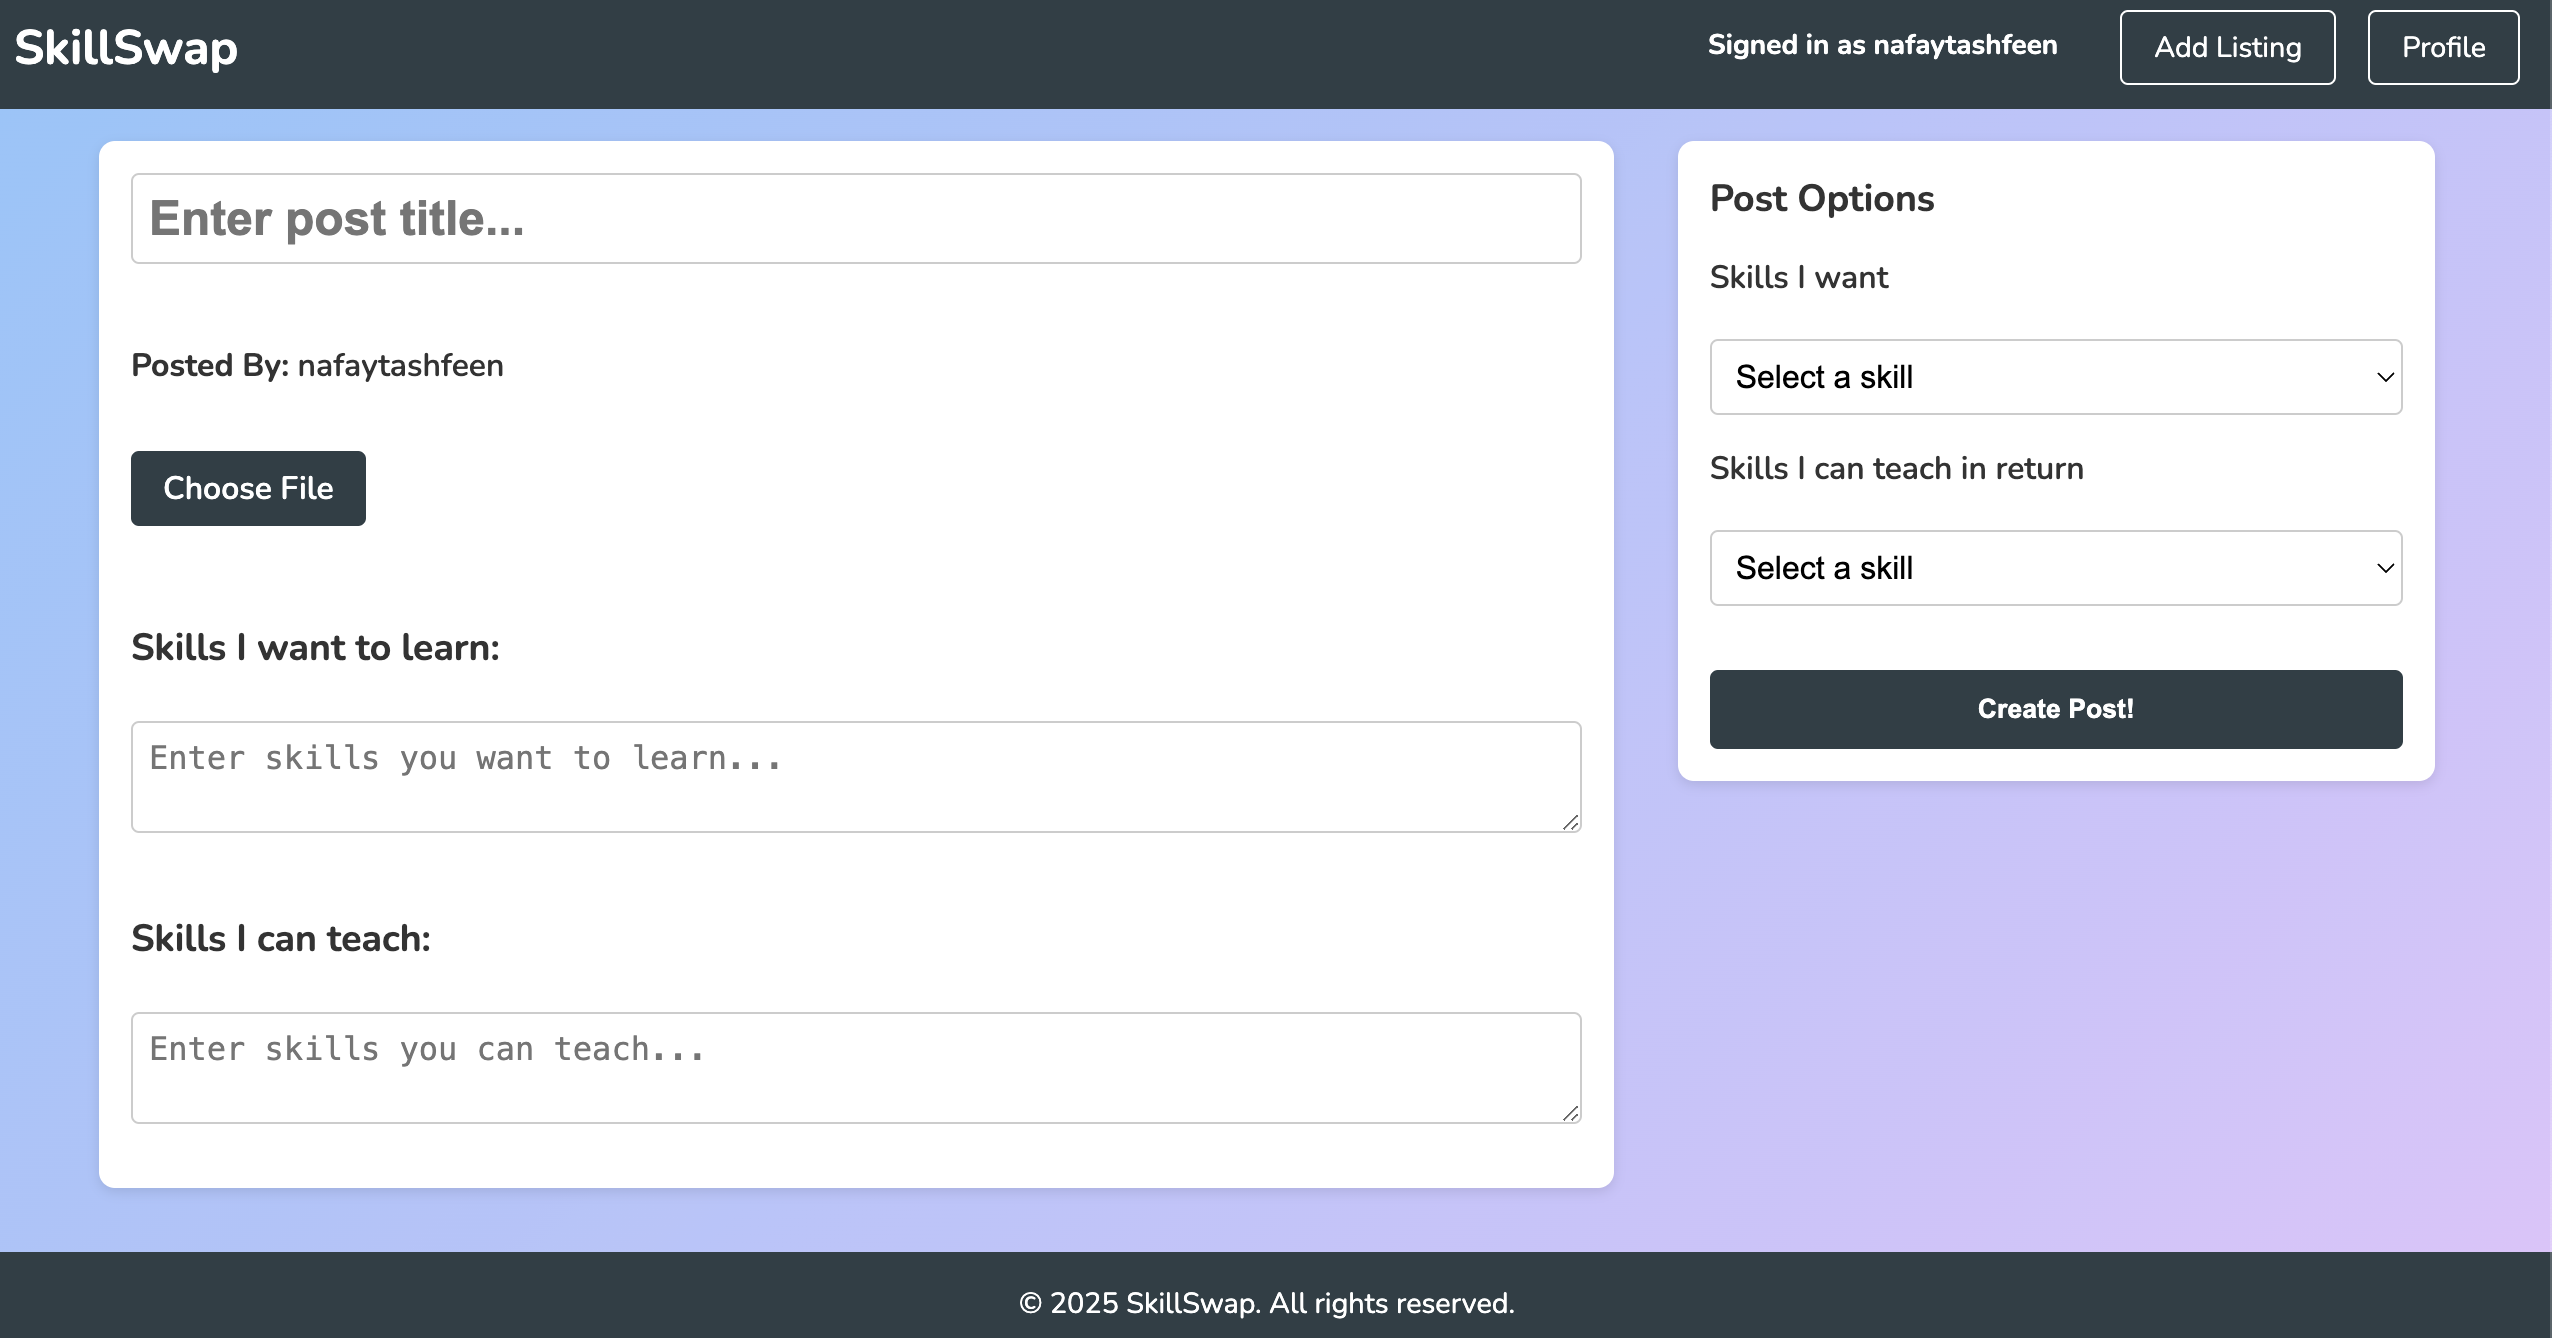Click the Skills I can teach heading
The width and height of the screenshot is (2552, 1338).
281,939
